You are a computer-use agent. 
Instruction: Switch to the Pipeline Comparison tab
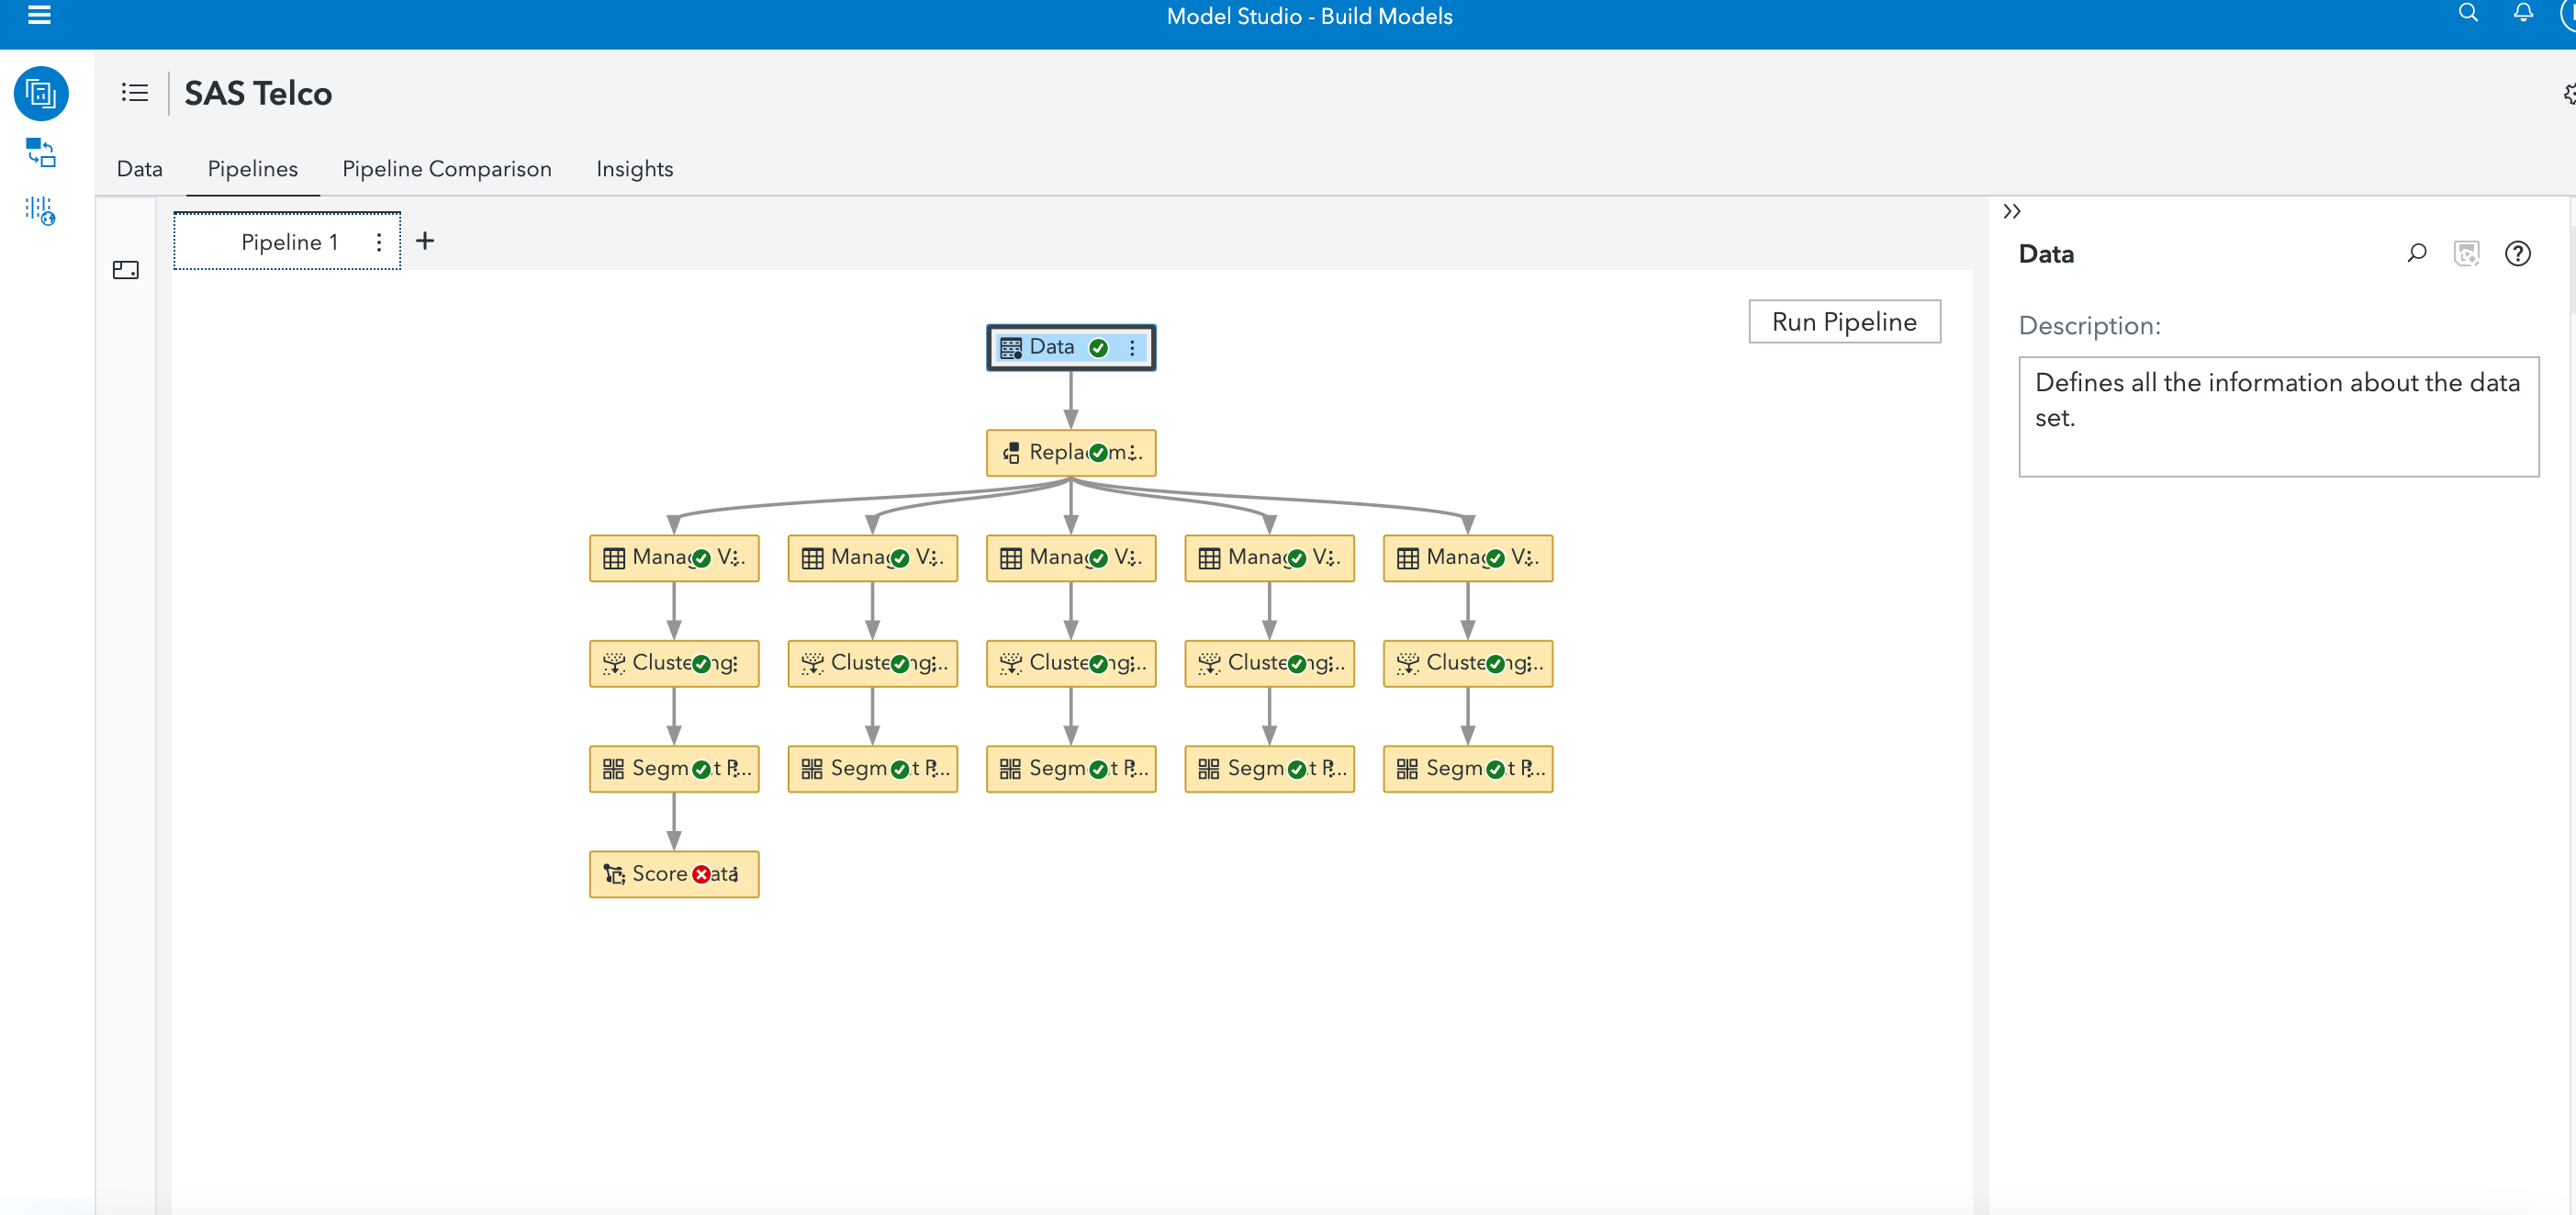[446, 169]
